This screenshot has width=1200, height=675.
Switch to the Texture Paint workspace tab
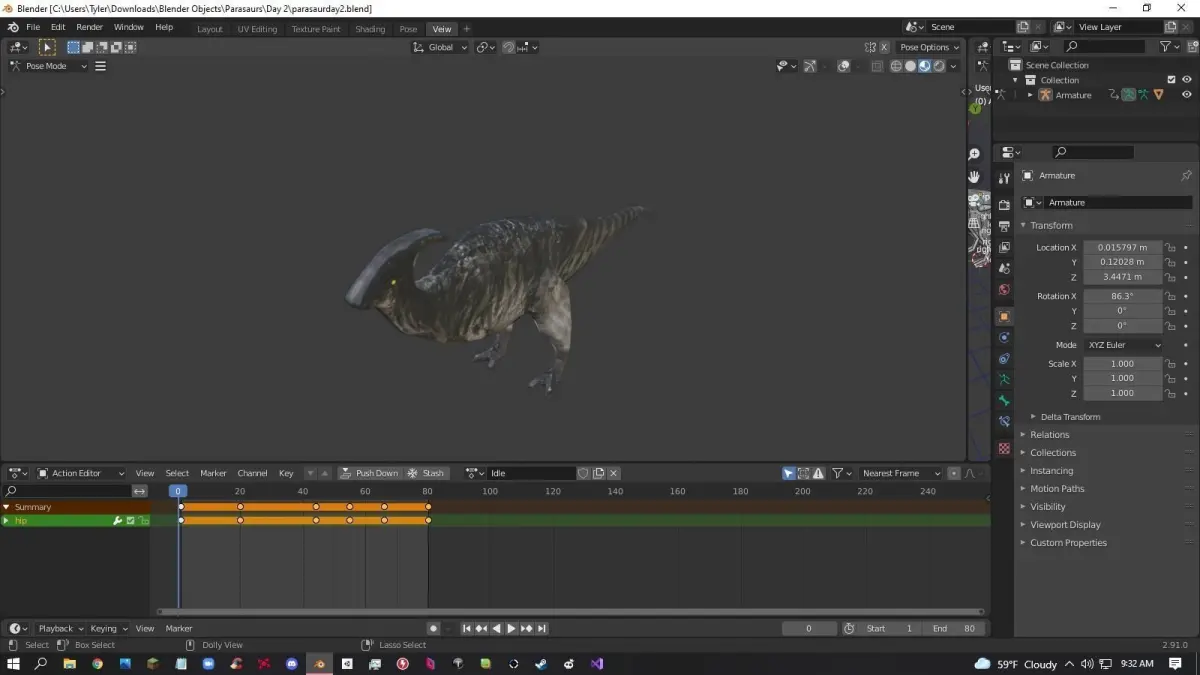[x=316, y=29]
